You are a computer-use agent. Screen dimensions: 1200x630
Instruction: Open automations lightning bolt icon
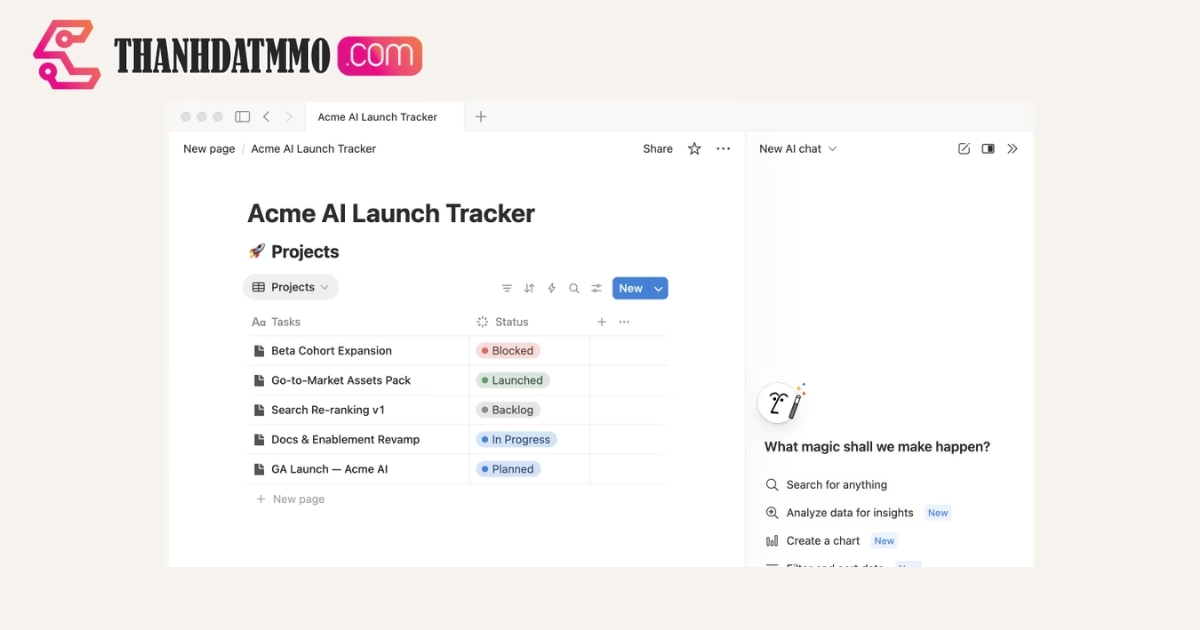[x=551, y=288]
